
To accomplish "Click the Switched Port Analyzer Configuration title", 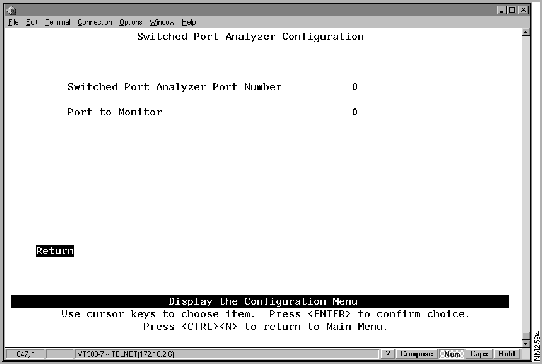I will 250,36.
